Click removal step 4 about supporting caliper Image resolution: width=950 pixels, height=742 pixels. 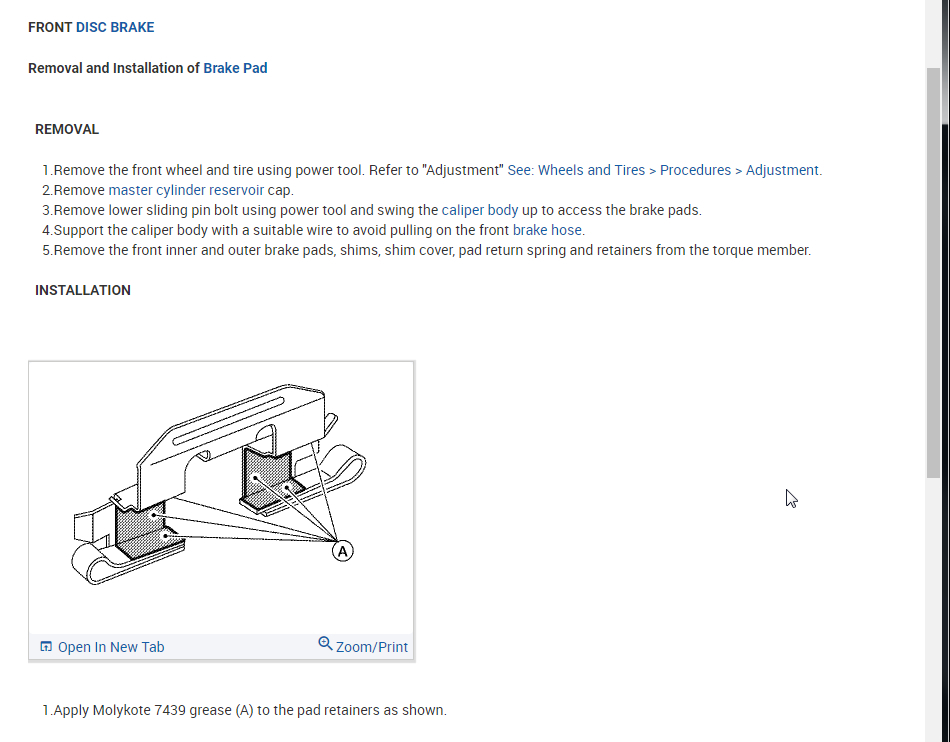pyautogui.click(x=313, y=230)
